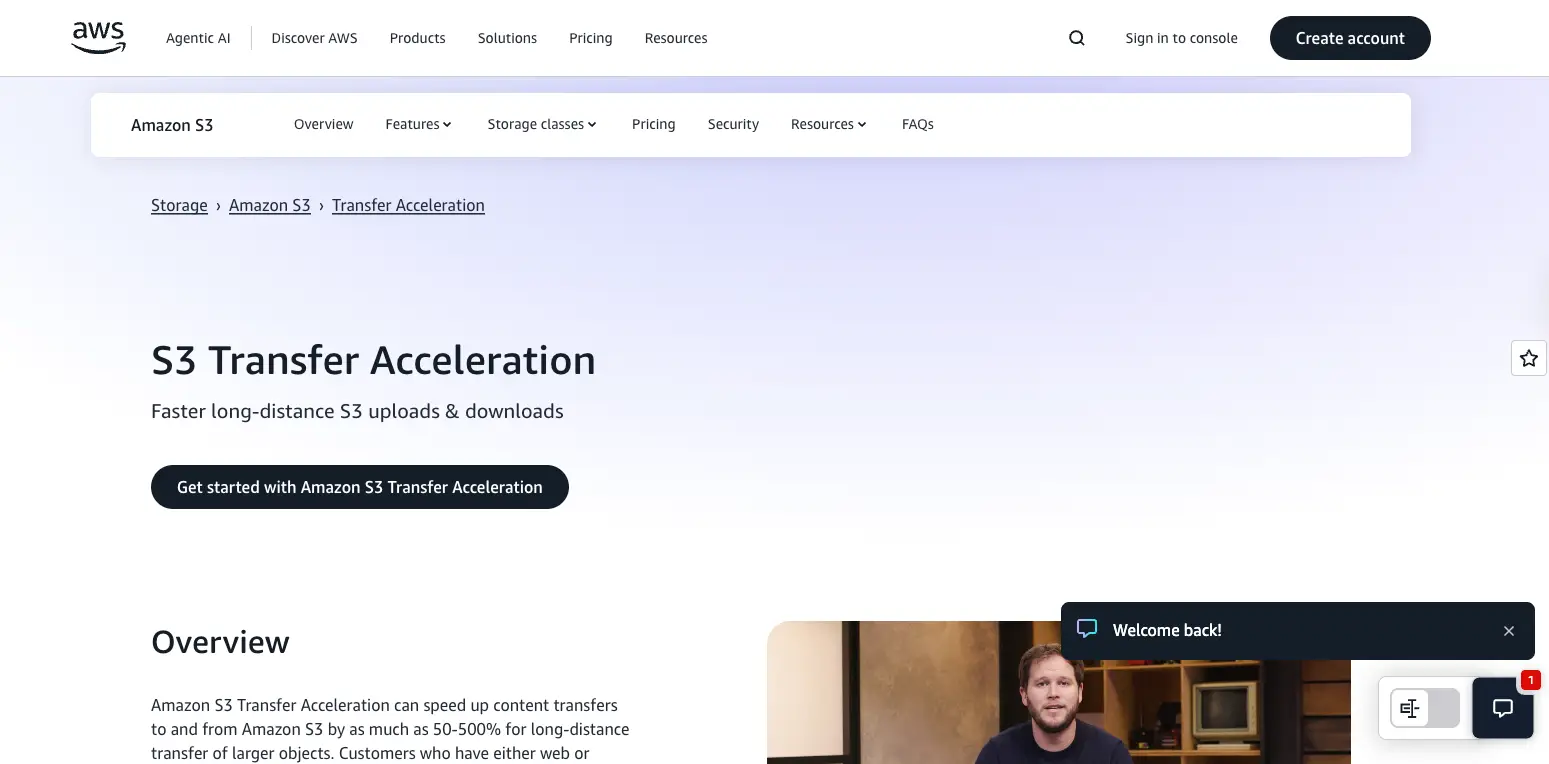The height and width of the screenshot is (764, 1549).
Task: Follow the Storage breadcrumb link
Action: [179, 205]
